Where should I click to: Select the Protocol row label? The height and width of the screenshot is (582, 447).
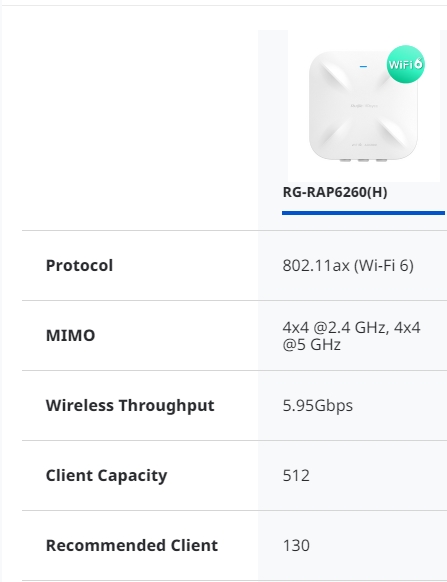79,265
